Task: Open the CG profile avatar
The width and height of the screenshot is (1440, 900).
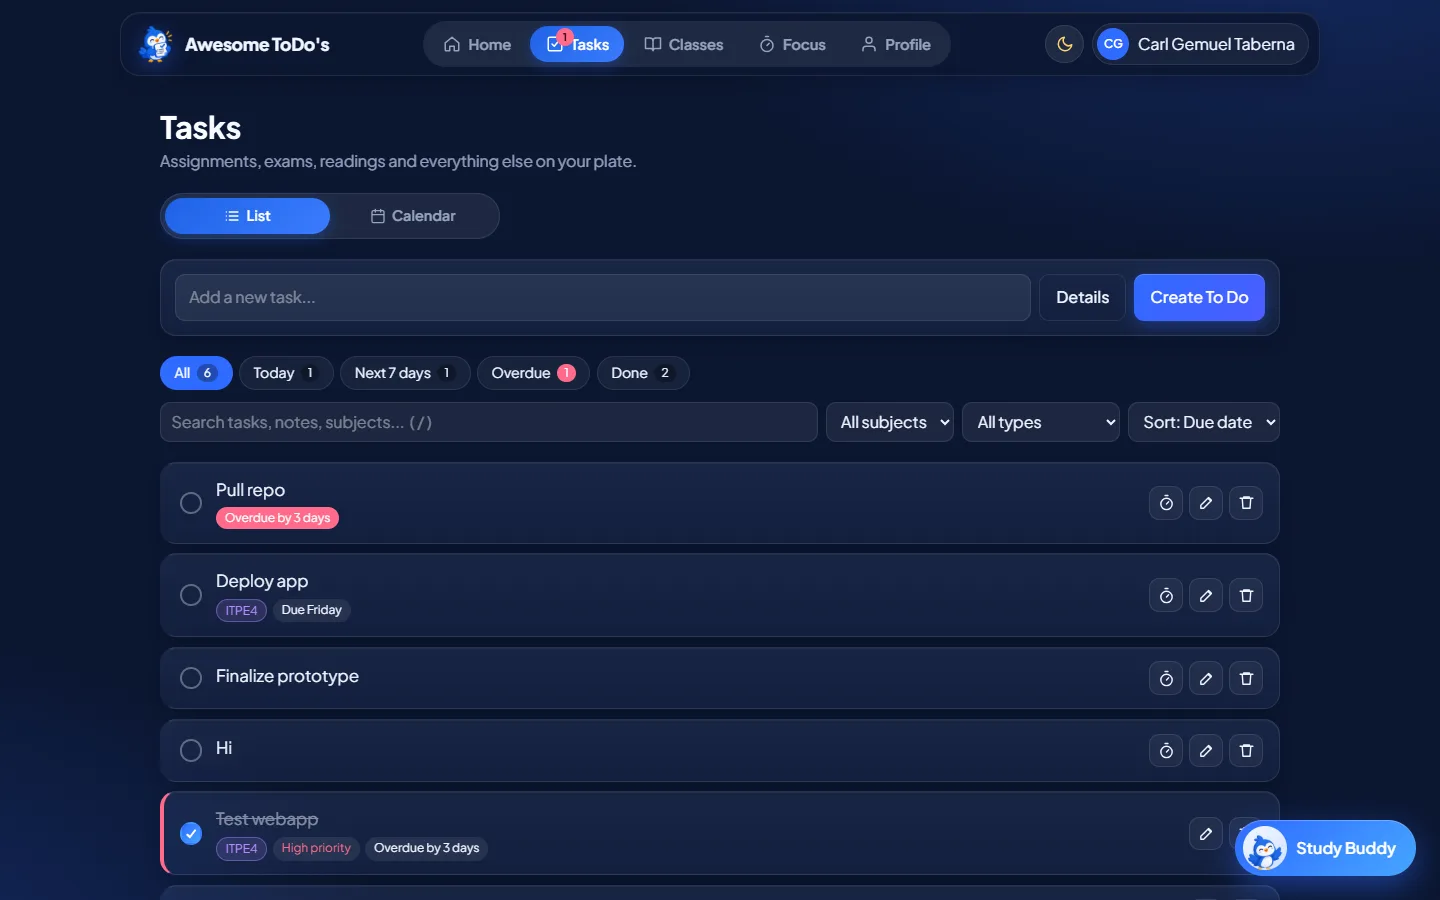Action: click(x=1113, y=44)
